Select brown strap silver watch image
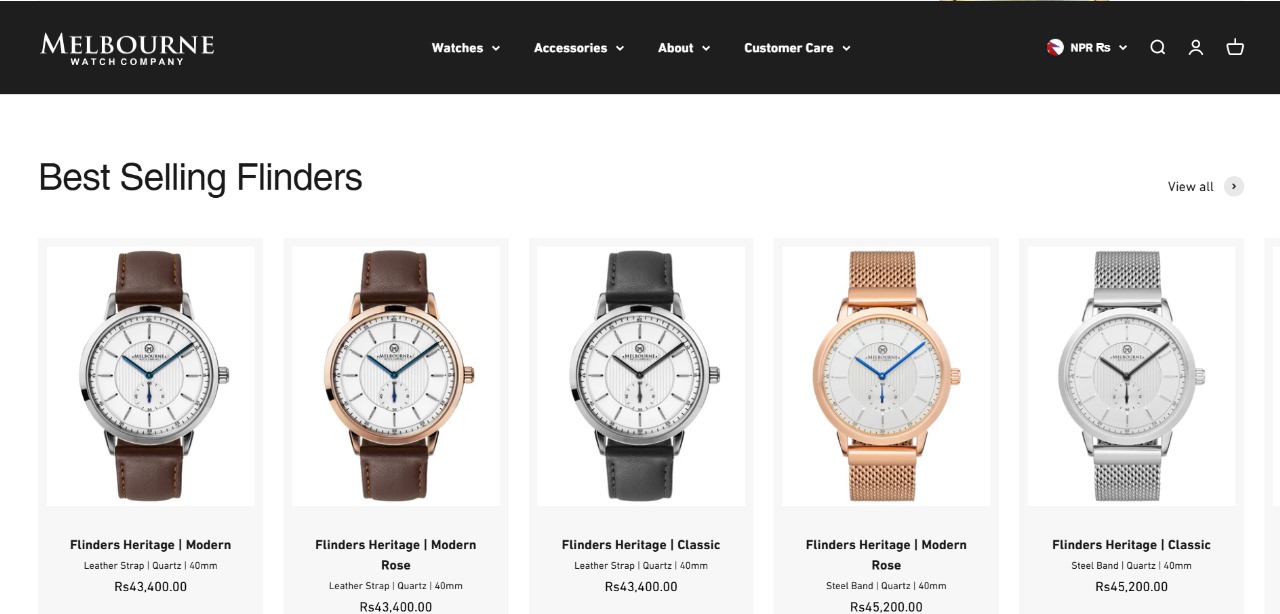Screen dimensions: 1280x614 point(150,376)
